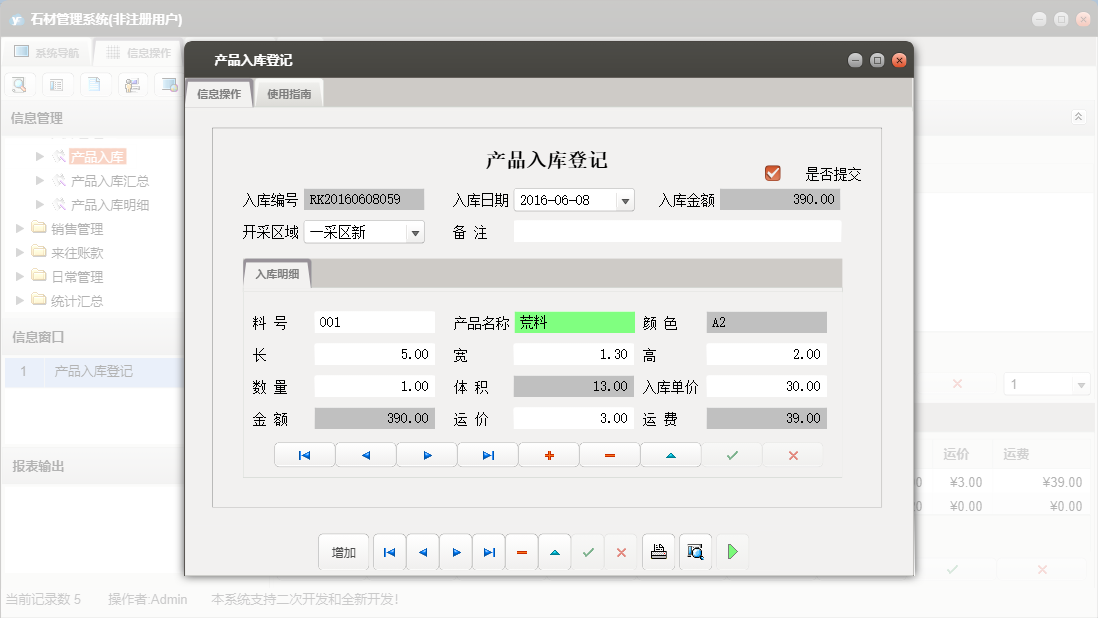The image size is (1098, 618).
Task: Cancel detail entry with red X icon
Action: pos(792,454)
